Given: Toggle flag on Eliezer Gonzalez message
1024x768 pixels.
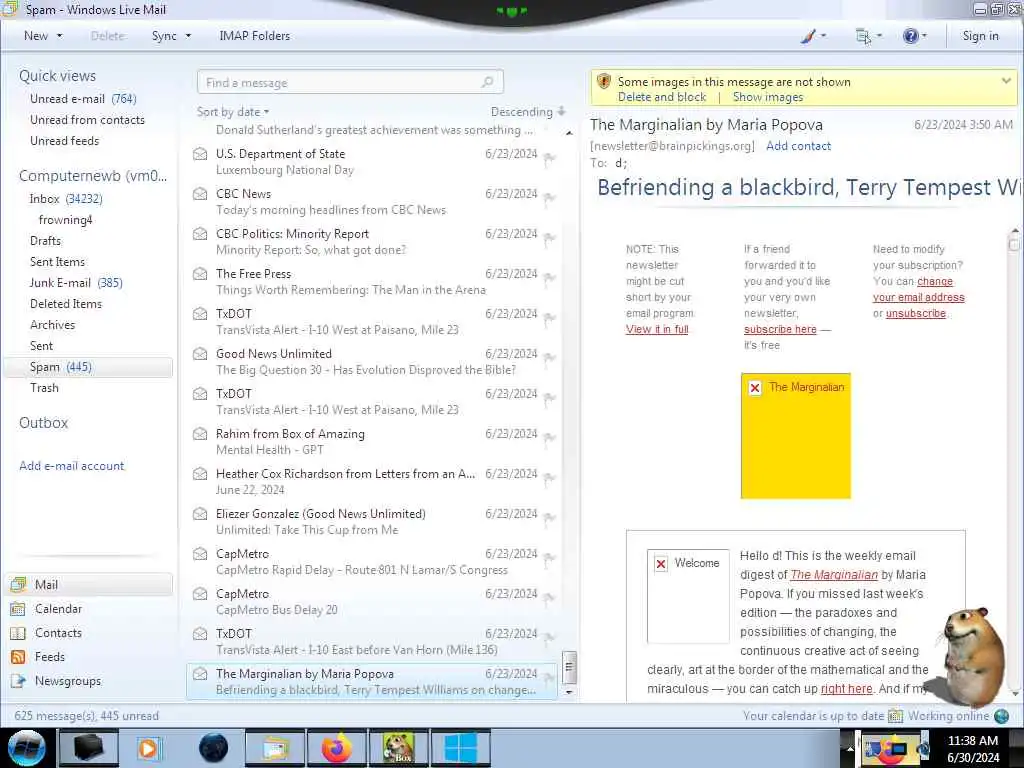Looking at the screenshot, I should [x=549, y=518].
